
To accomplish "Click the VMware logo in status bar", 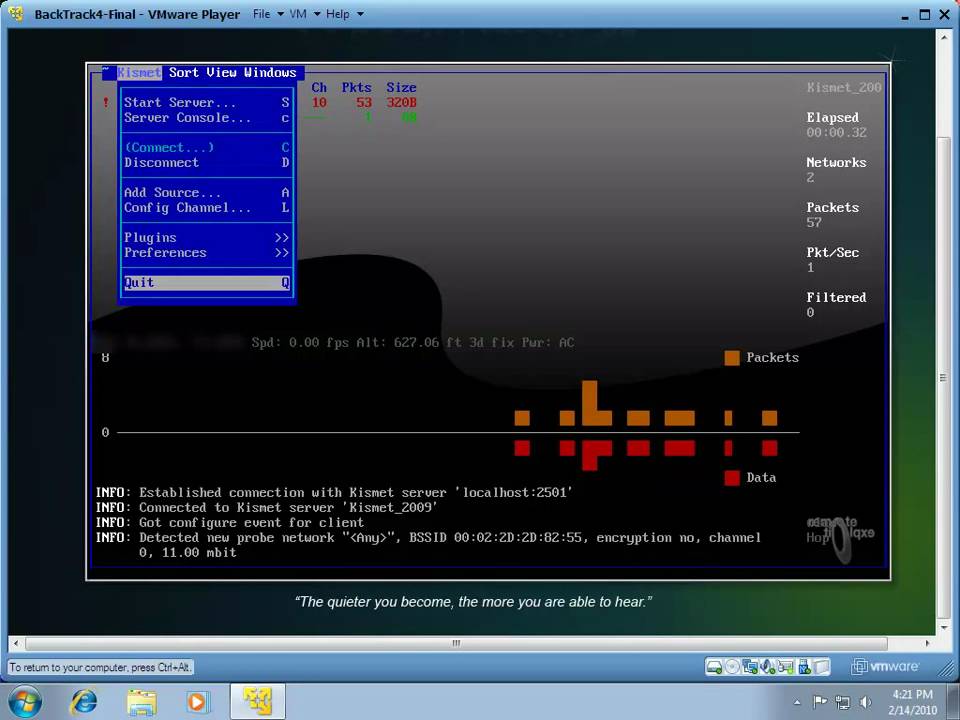I will point(885,666).
